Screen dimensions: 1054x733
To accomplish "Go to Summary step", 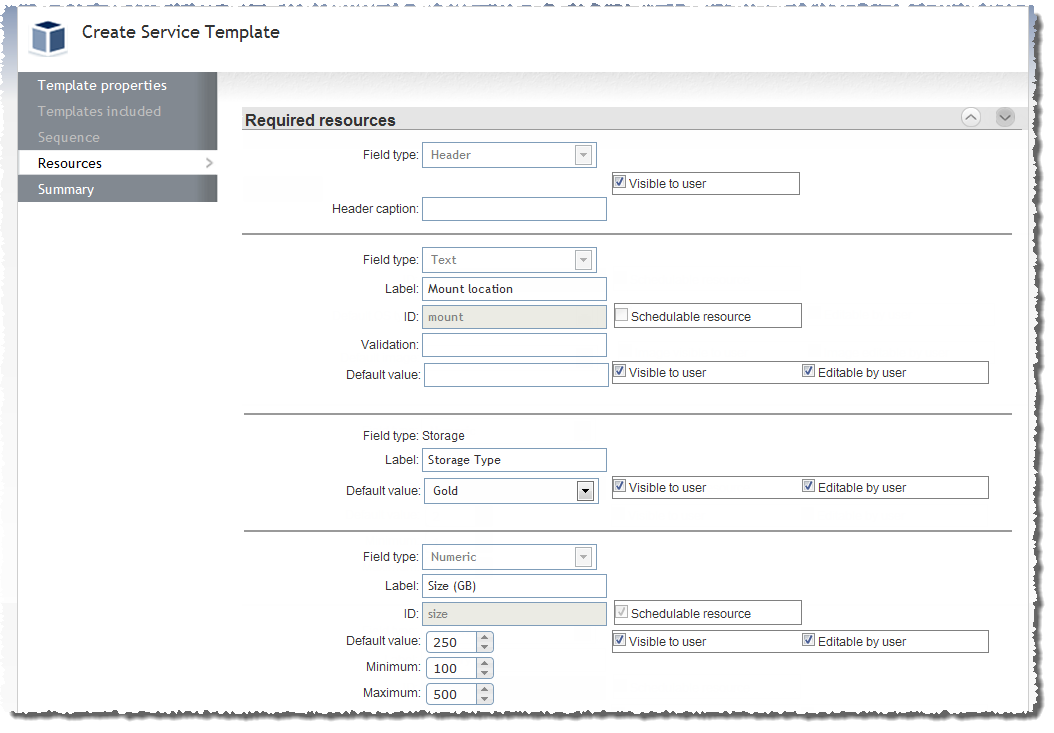I will point(118,189).
